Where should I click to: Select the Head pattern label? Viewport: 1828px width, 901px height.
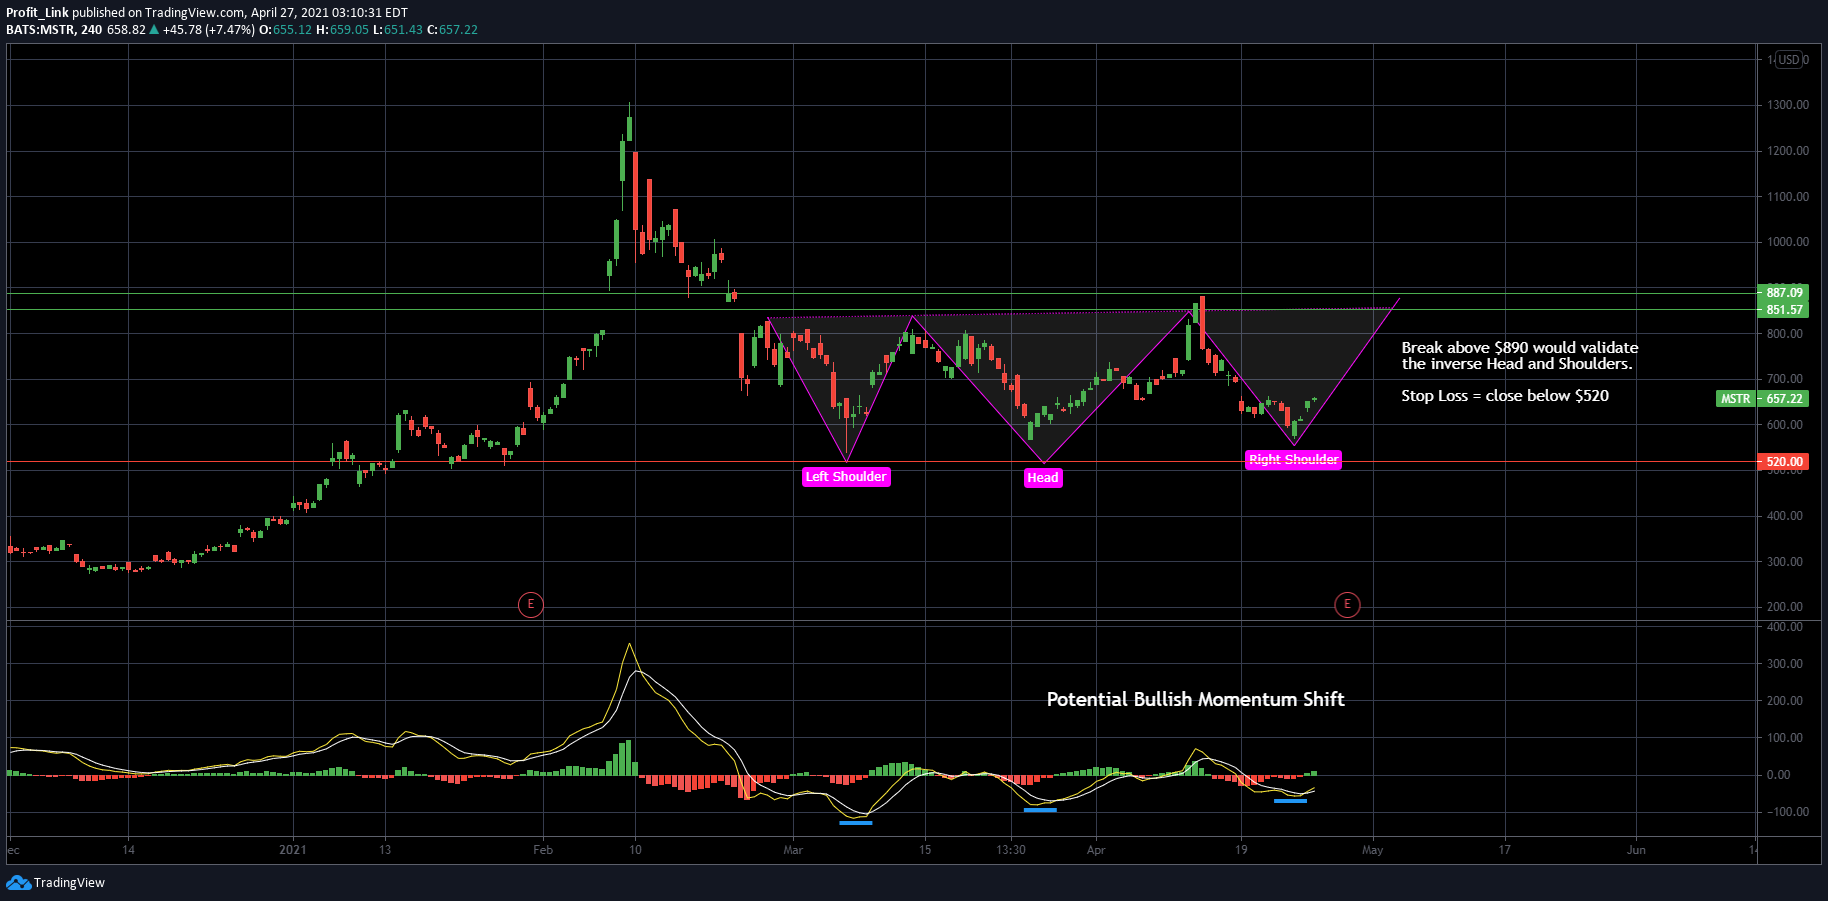pos(1043,478)
